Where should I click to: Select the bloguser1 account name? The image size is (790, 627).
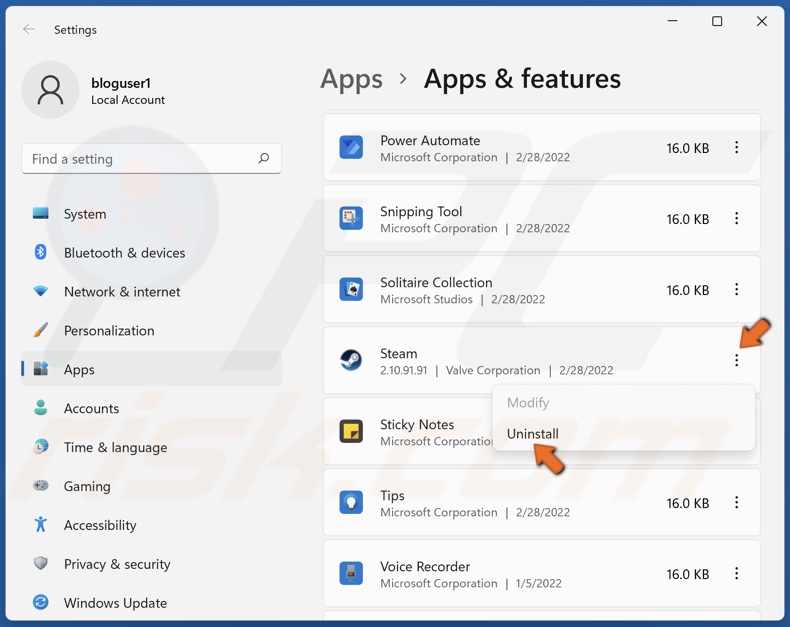pos(121,83)
